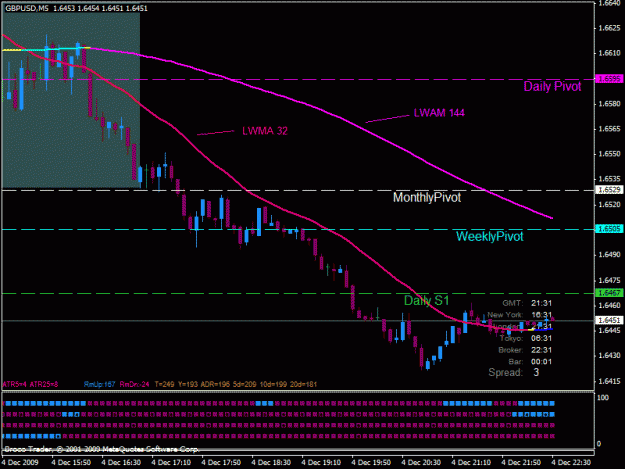The height and width of the screenshot is (469, 625).
Task: Click the '4 Dec 19:50' time axis label
Action: coord(371,463)
